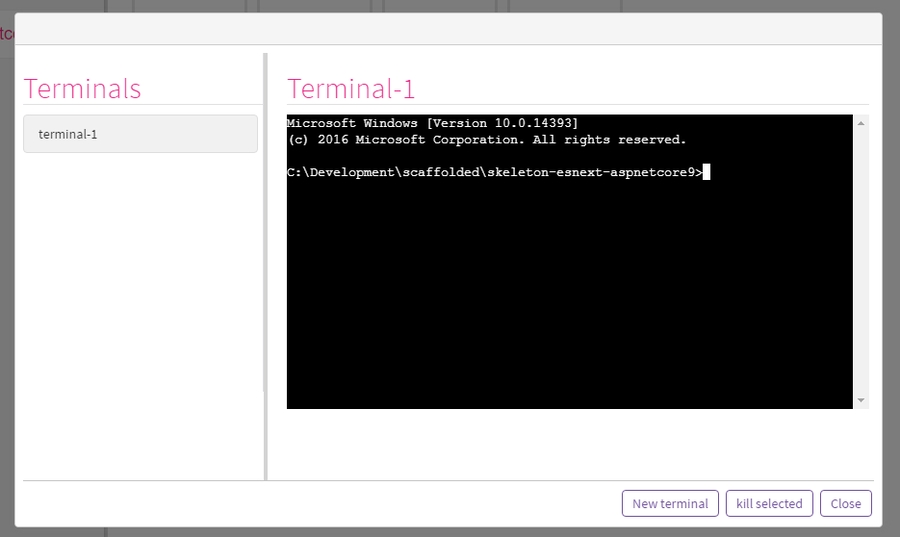Click the Terminals panel heading
The height and width of the screenshot is (537, 900).
coord(82,88)
